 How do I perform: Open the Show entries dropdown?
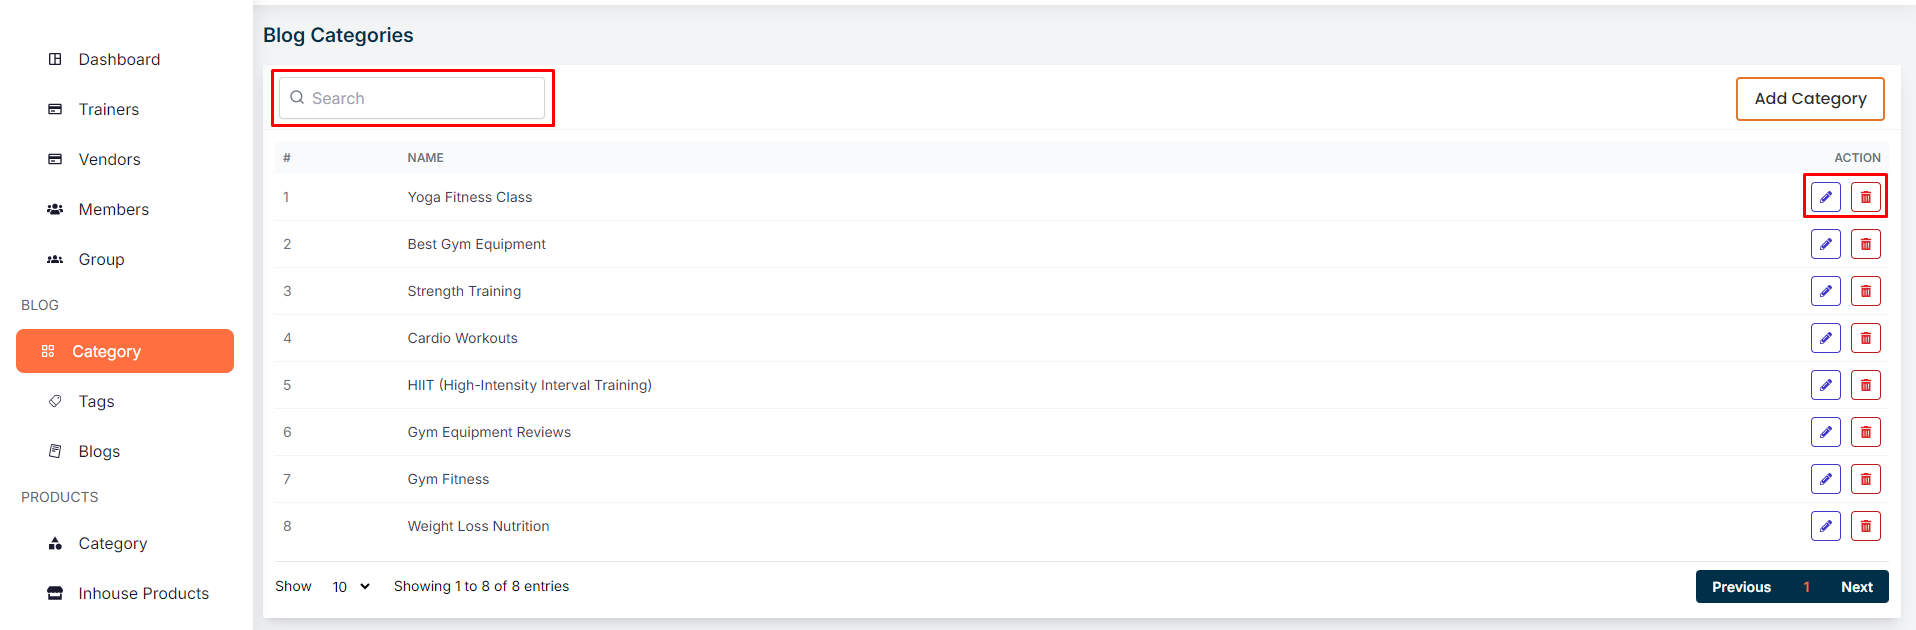(x=350, y=587)
